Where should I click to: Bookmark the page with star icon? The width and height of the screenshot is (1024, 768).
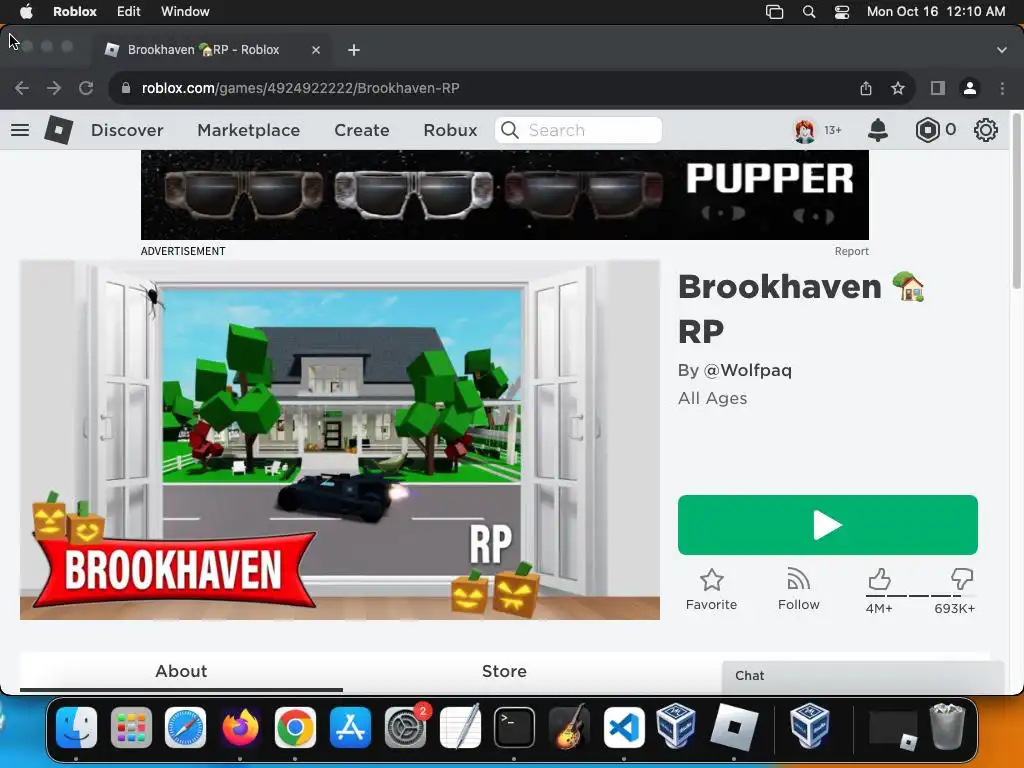point(898,88)
